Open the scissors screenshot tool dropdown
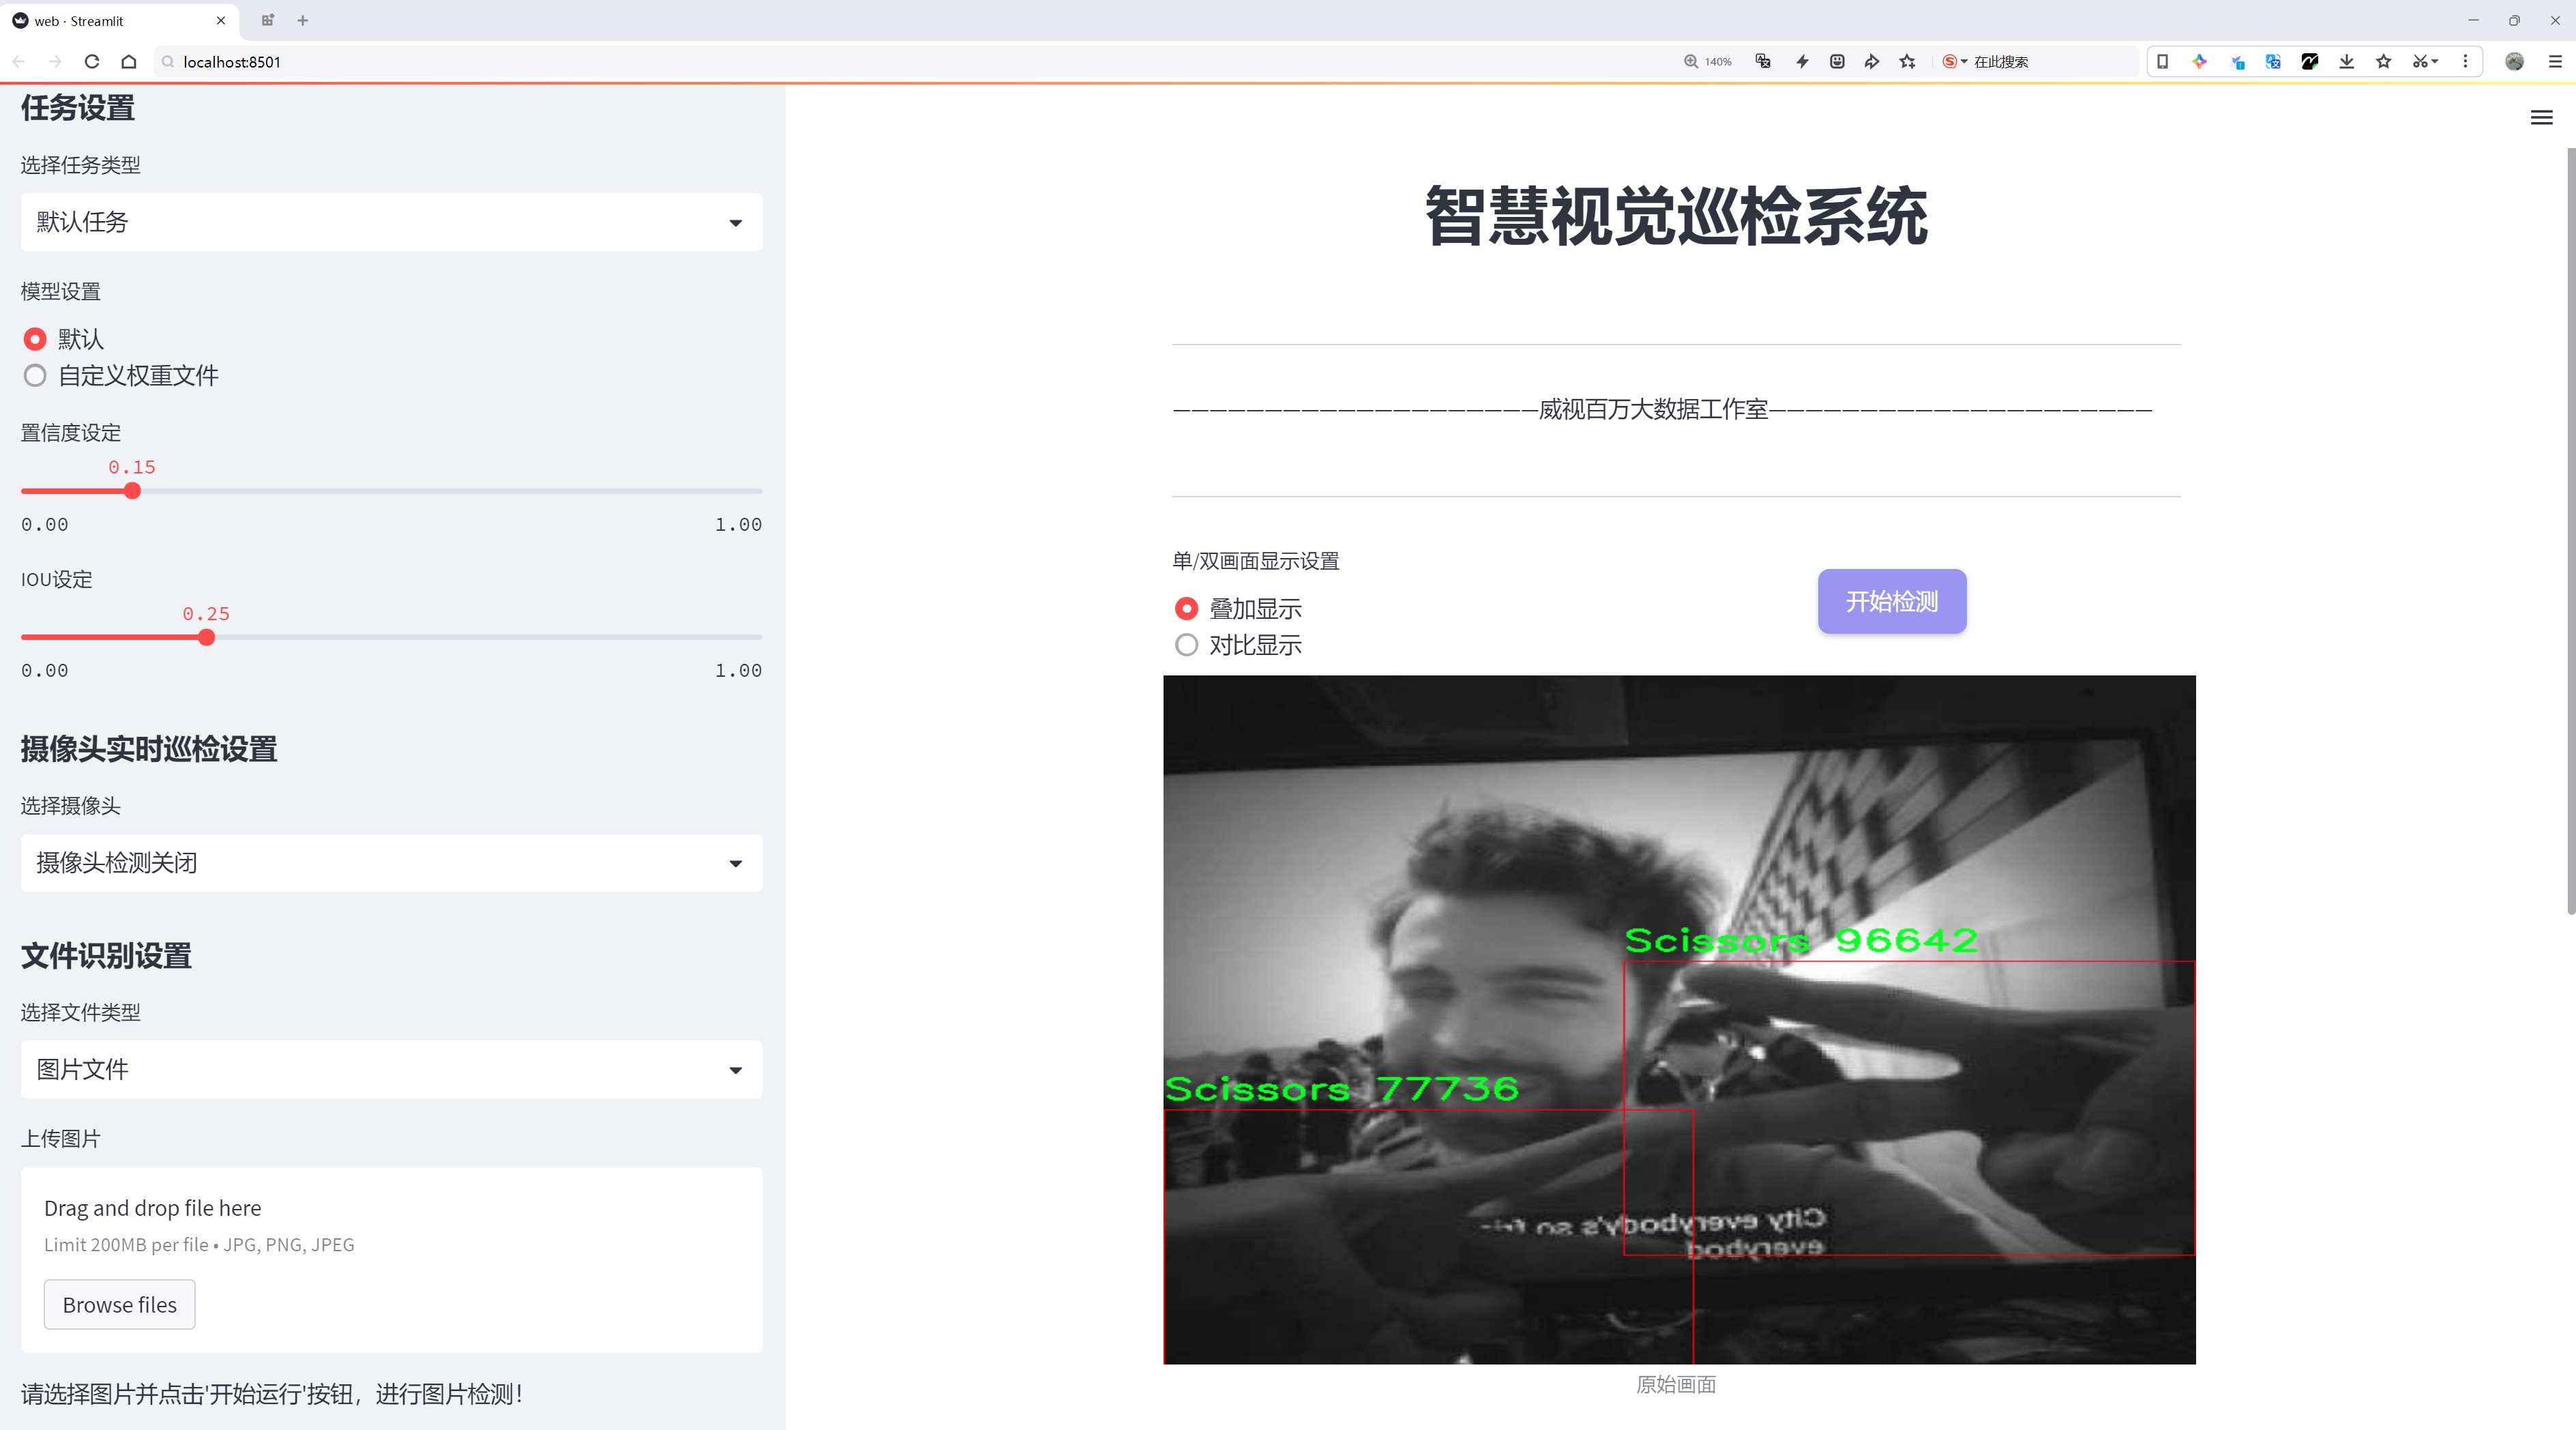 click(x=2426, y=62)
